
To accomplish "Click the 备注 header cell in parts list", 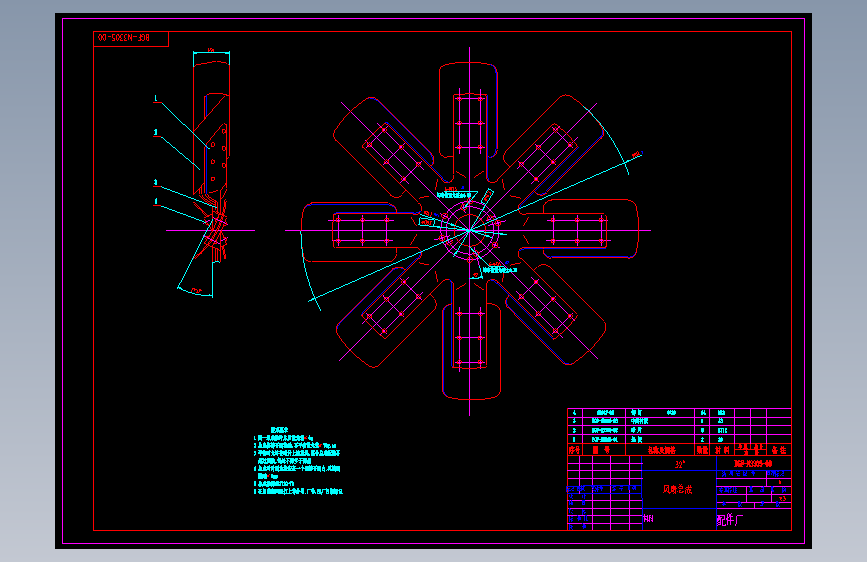I will tap(779, 450).
